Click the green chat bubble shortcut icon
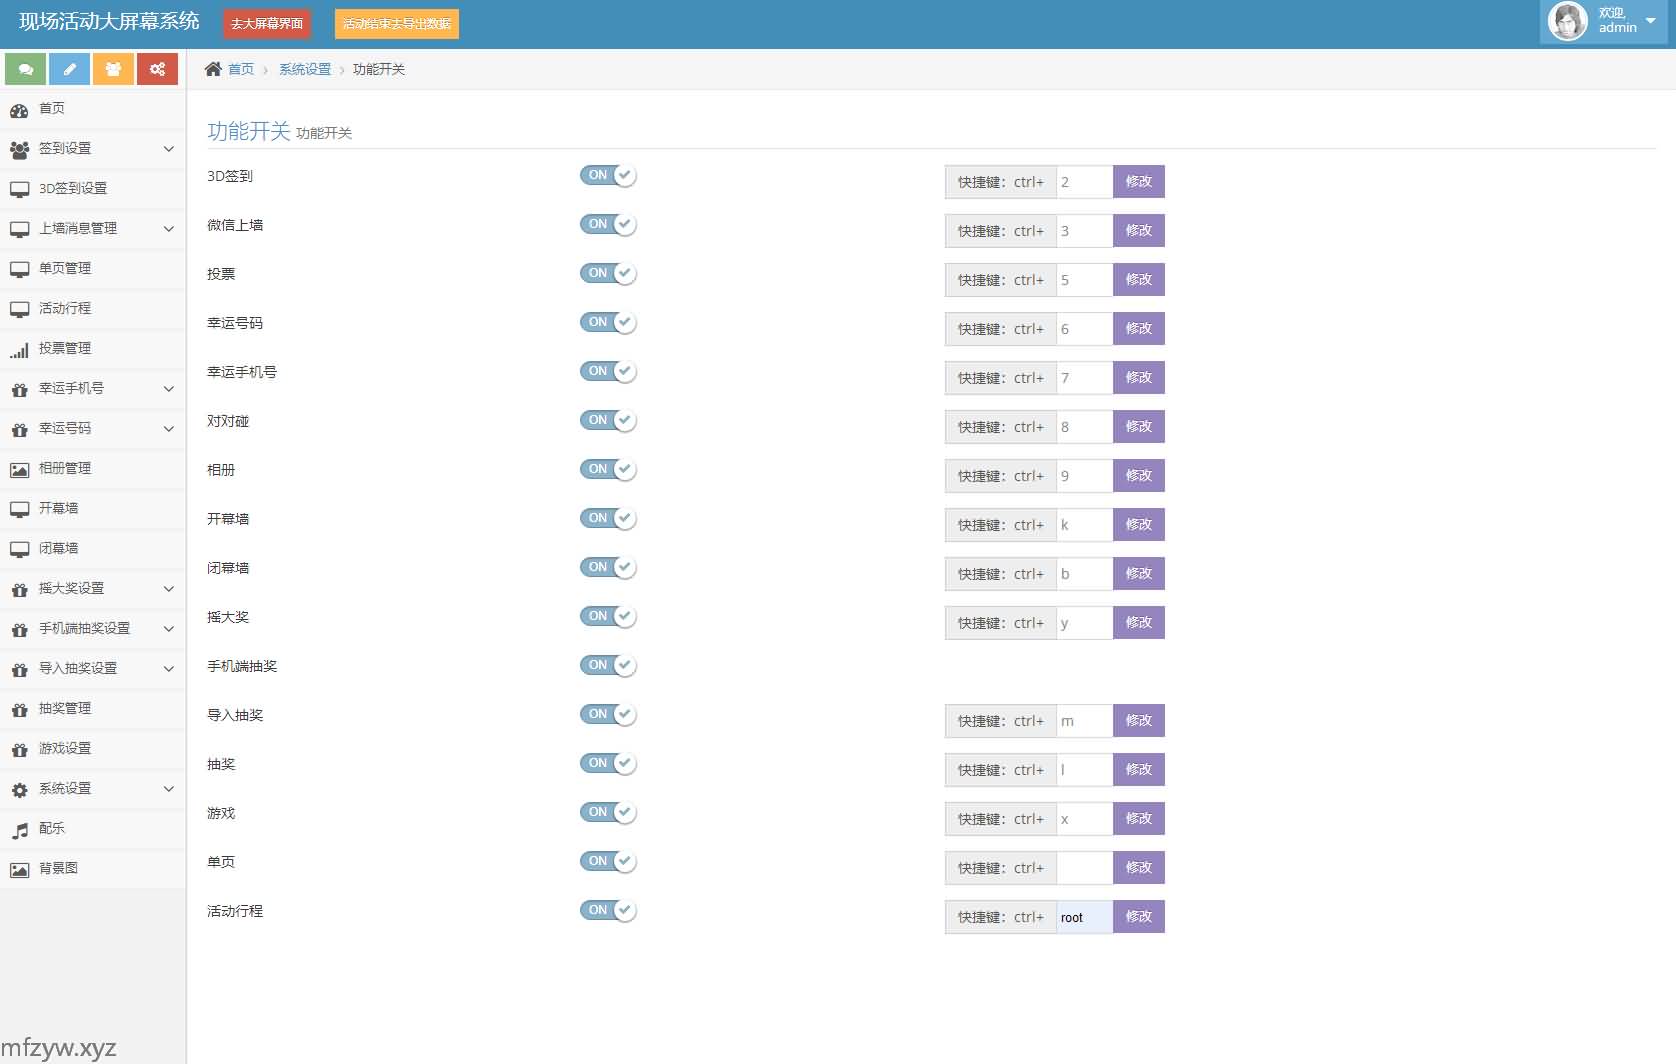The height and width of the screenshot is (1064, 1676). [x=26, y=69]
